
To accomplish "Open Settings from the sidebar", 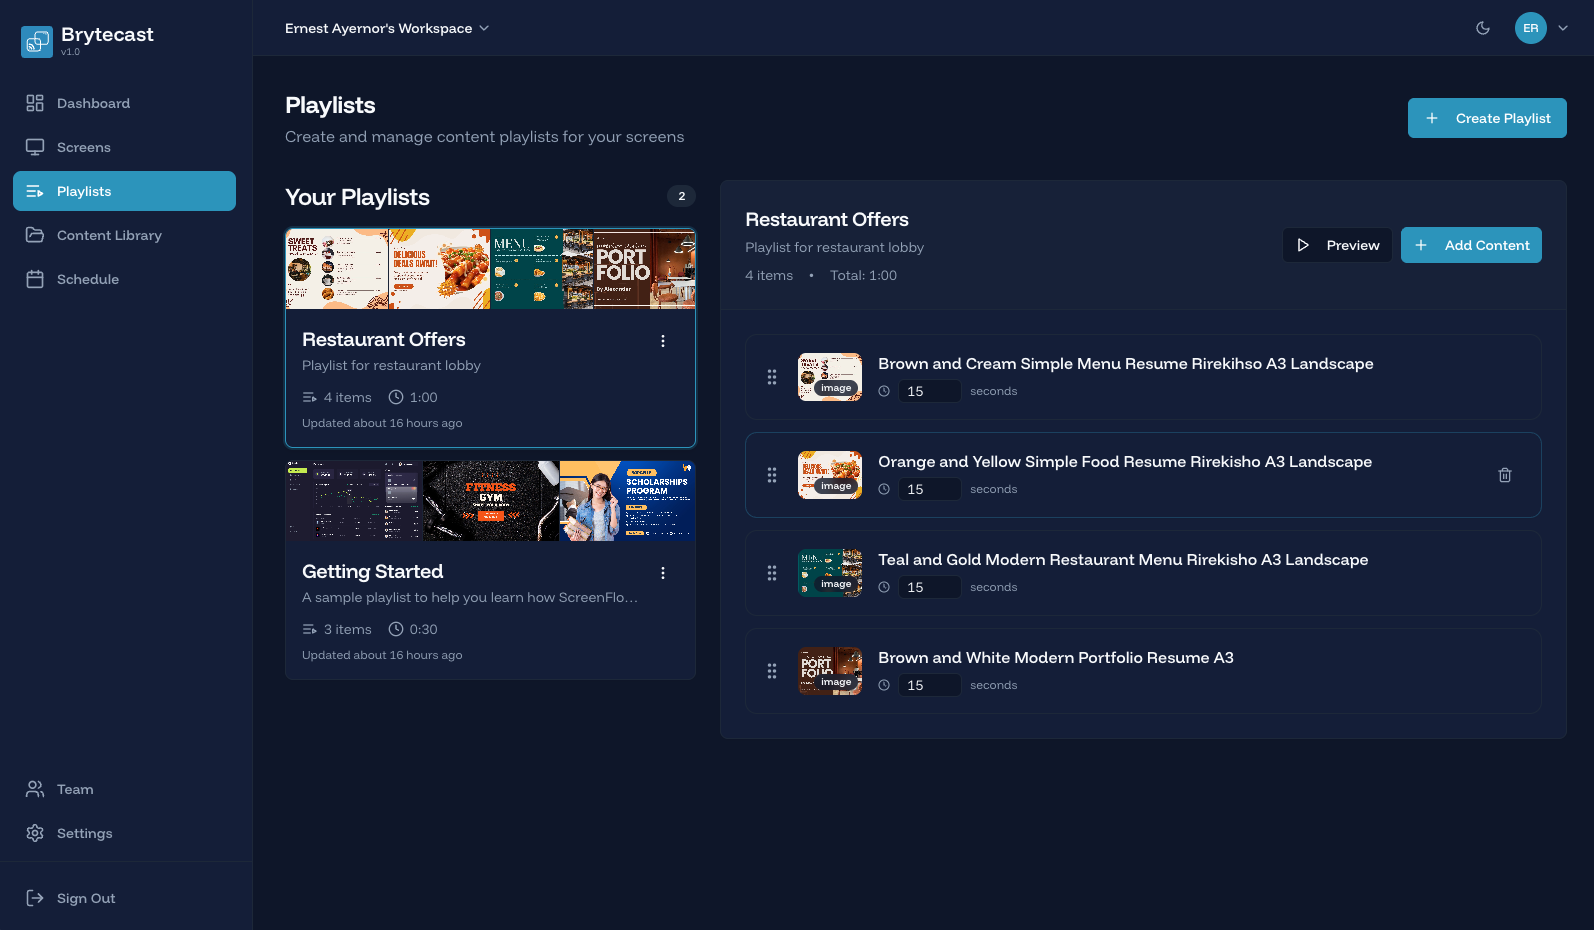I will [x=124, y=833].
